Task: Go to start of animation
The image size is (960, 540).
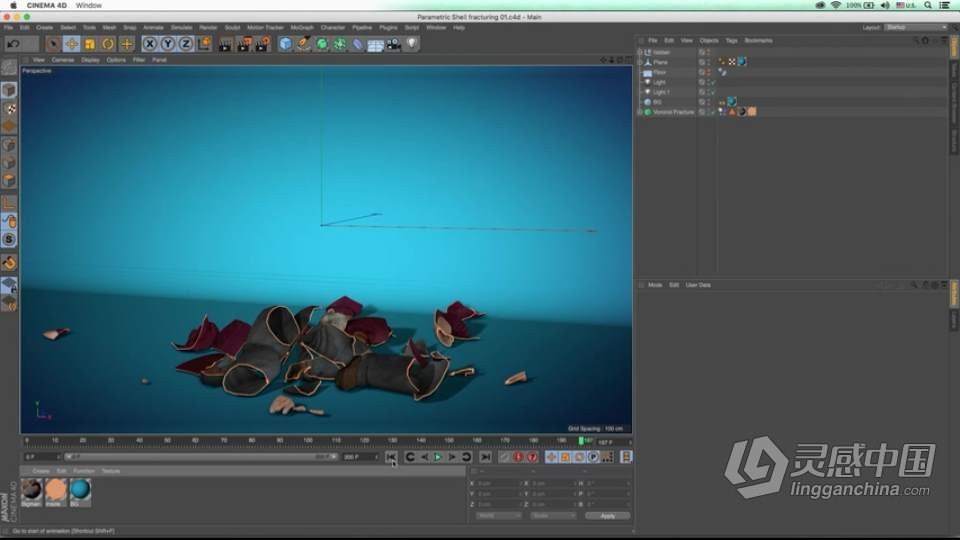Action: [x=391, y=457]
